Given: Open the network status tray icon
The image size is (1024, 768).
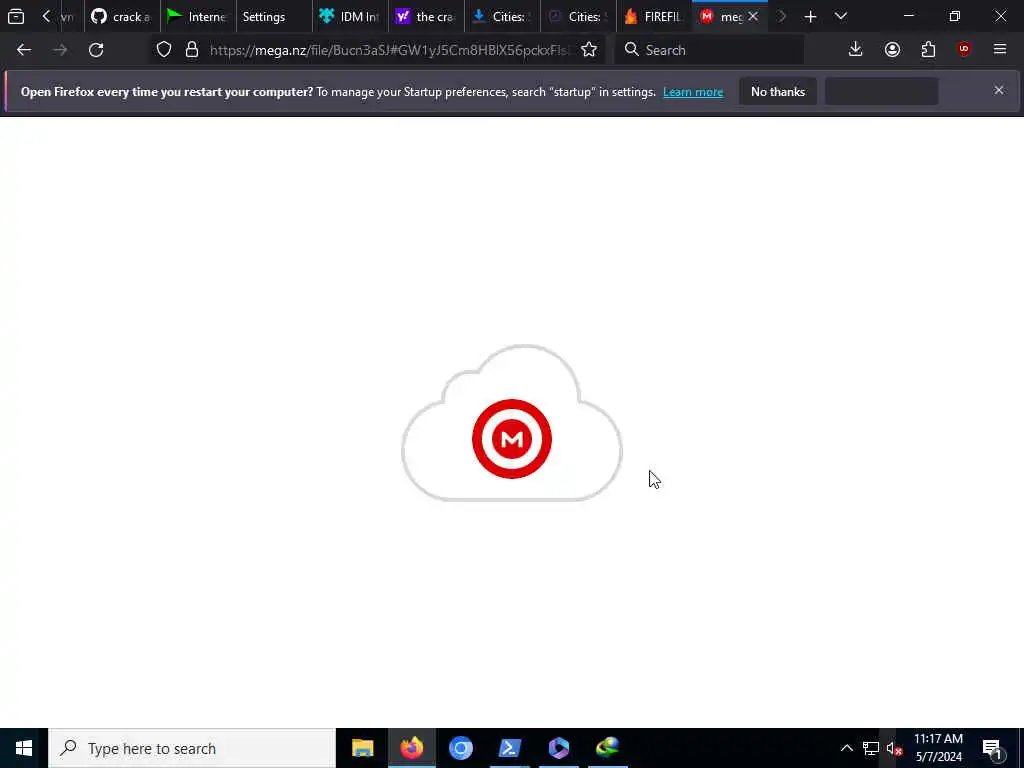Looking at the screenshot, I should click(x=871, y=748).
